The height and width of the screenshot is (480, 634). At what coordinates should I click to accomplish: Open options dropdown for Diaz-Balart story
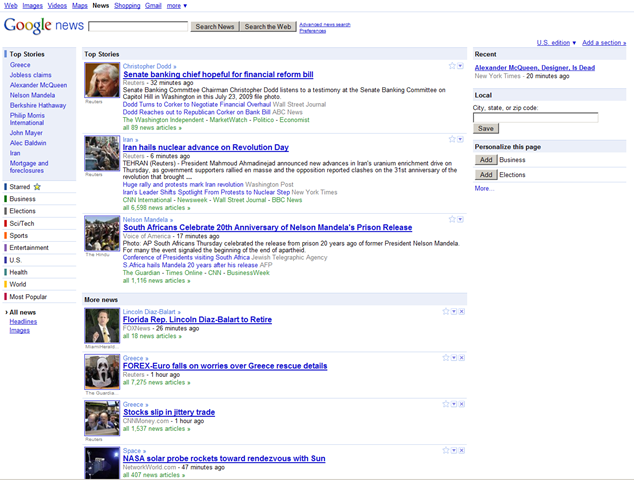click(x=454, y=311)
